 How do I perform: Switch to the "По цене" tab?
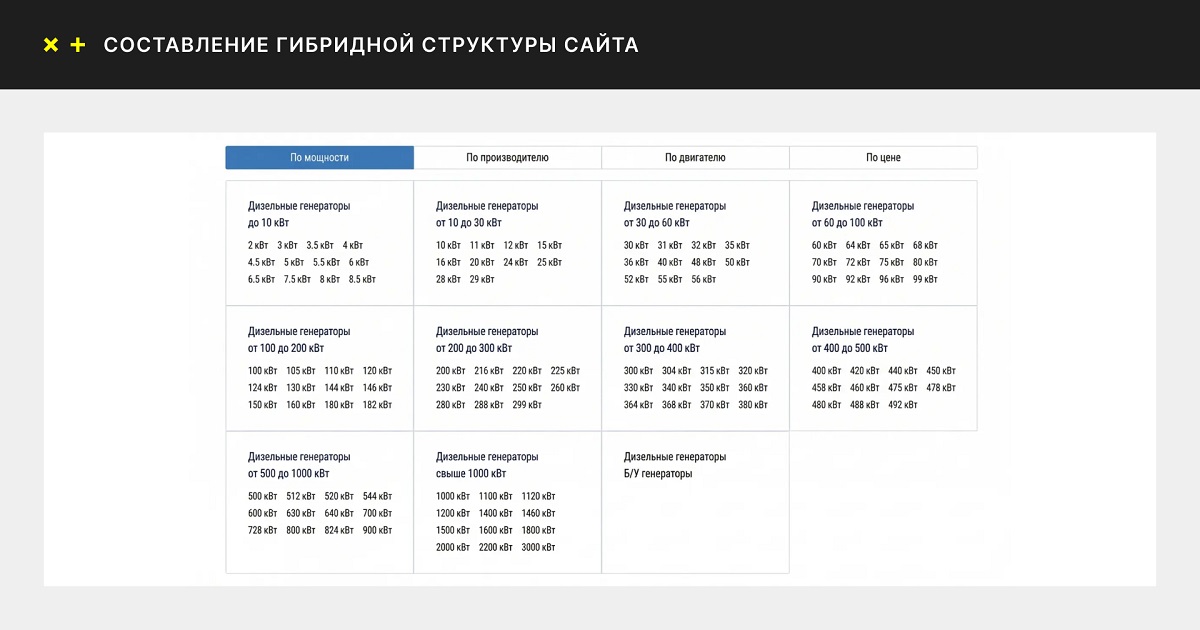pos(883,157)
